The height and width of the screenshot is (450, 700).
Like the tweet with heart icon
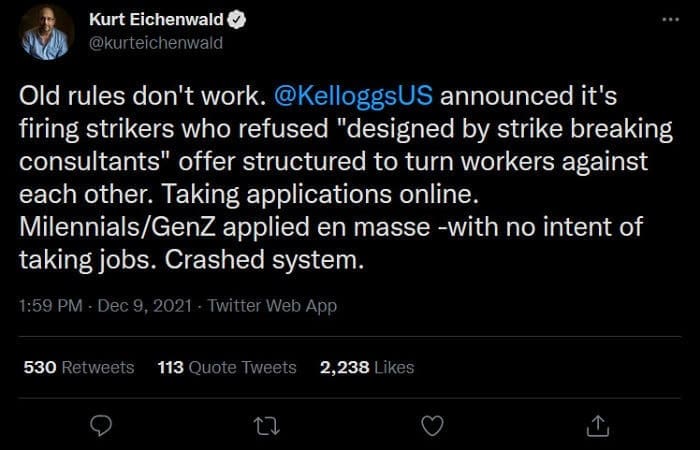pyautogui.click(x=433, y=426)
